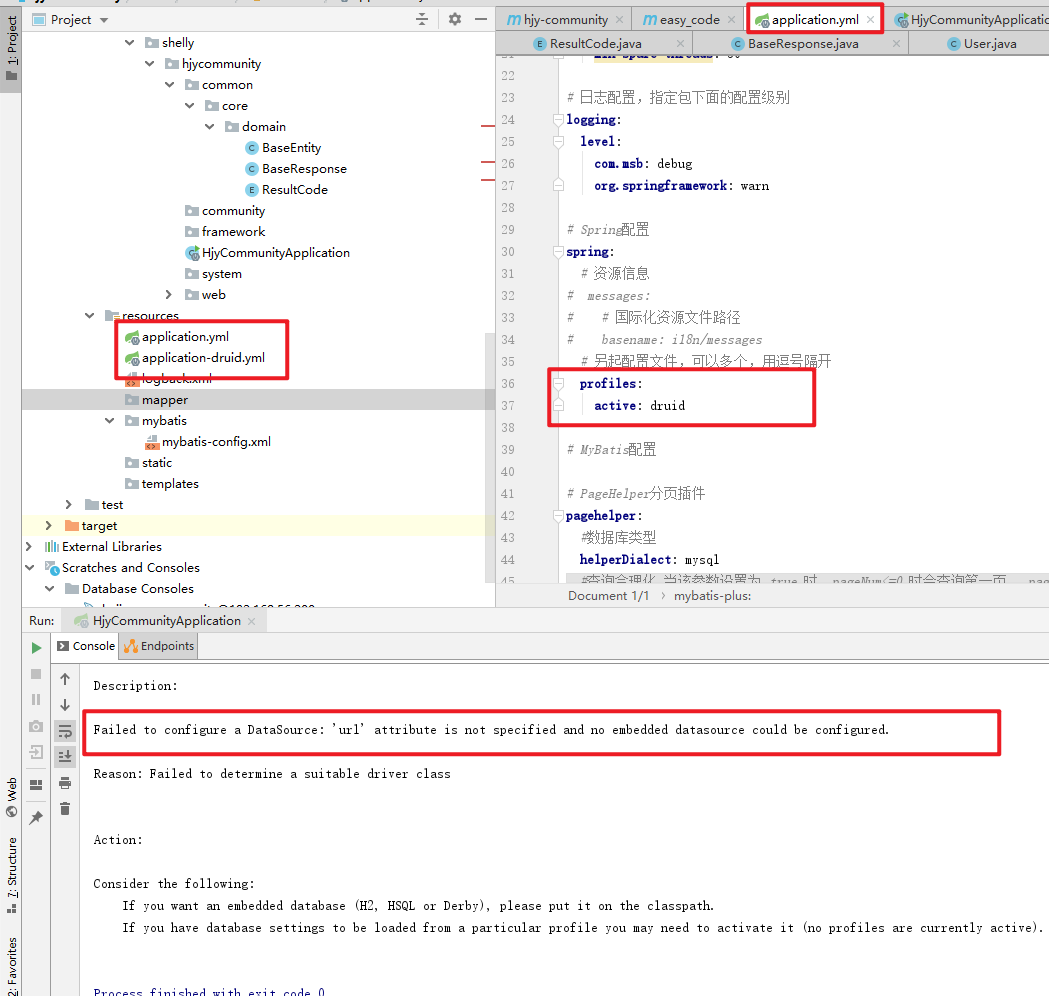Collapse the core folder node
Image resolution: width=1049 pixels, height=996 pixels.
coord(189,106)
